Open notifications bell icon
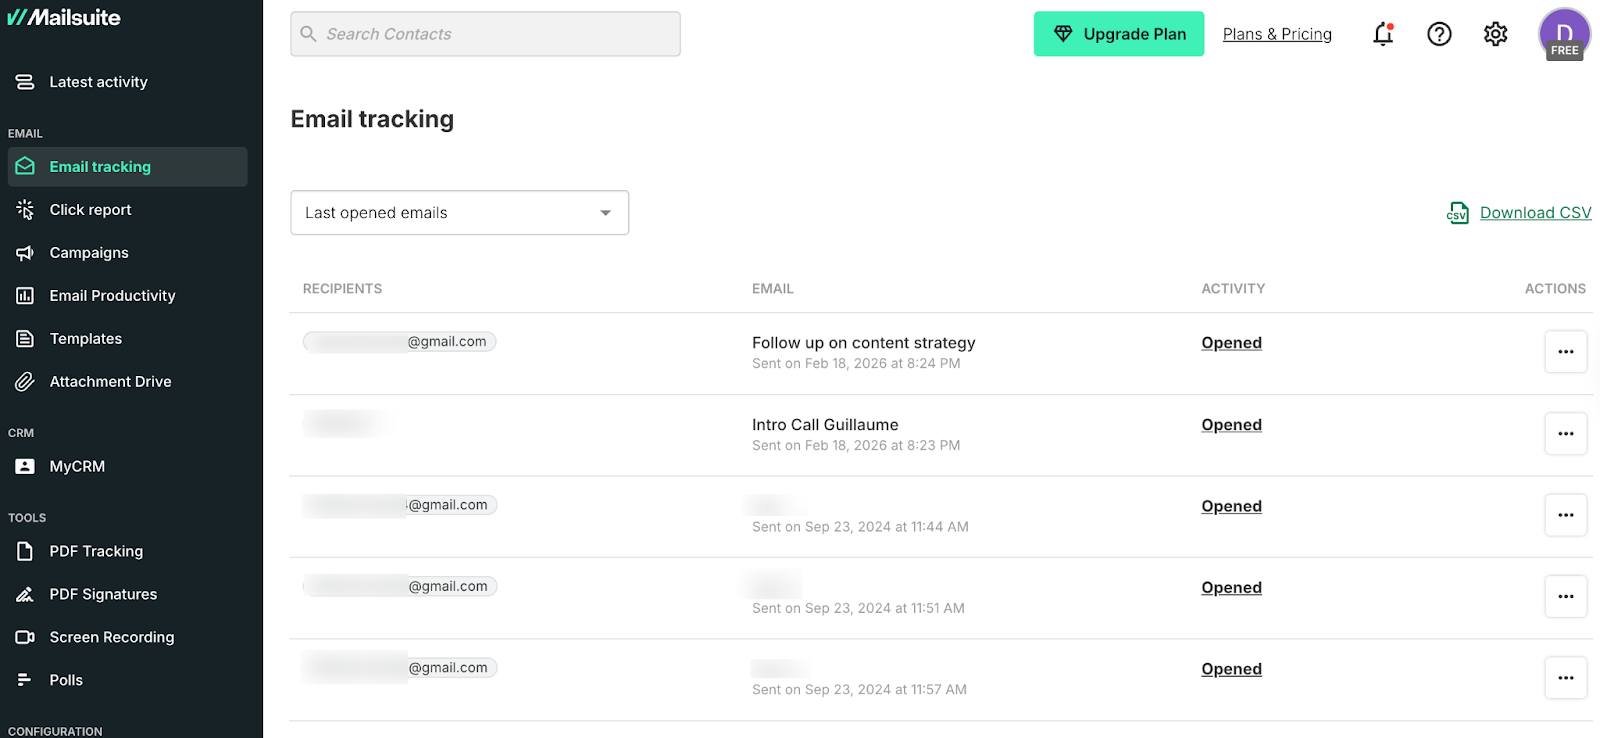 [x=1383, y=34]
